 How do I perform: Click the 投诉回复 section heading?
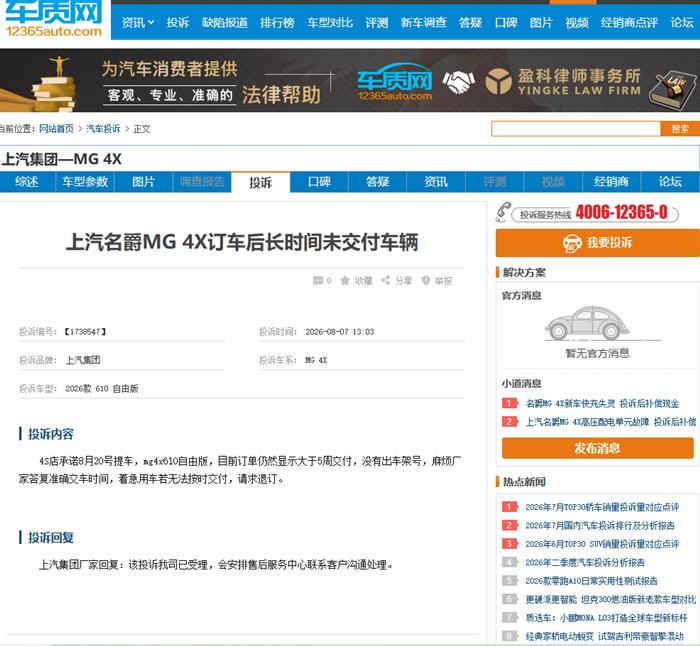tap(51, 538)
